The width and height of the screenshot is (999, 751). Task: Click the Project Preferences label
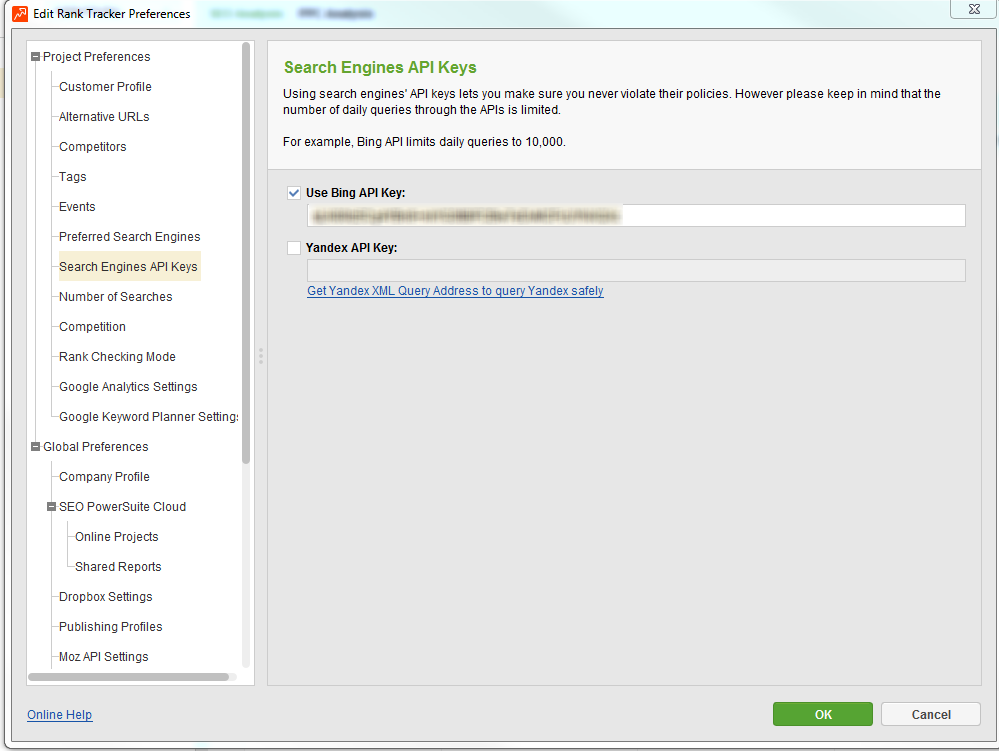(x=96, y=57)
